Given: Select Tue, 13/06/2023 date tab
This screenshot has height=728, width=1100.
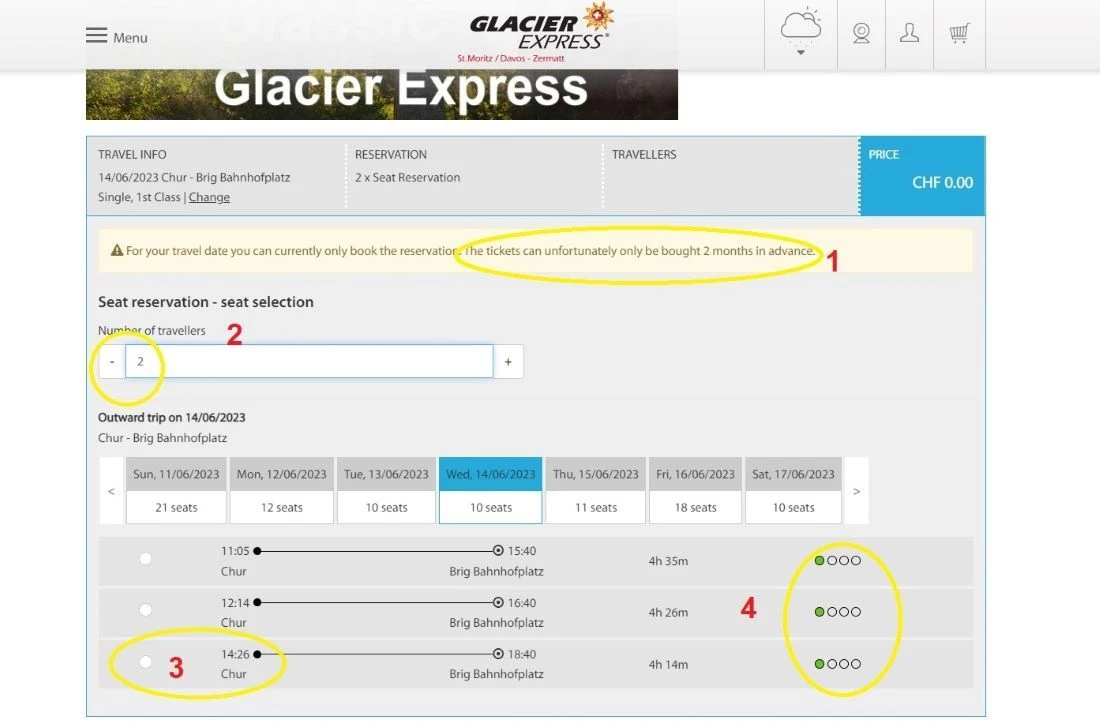Looking at the screenshot, I should [x=386, y=490].
